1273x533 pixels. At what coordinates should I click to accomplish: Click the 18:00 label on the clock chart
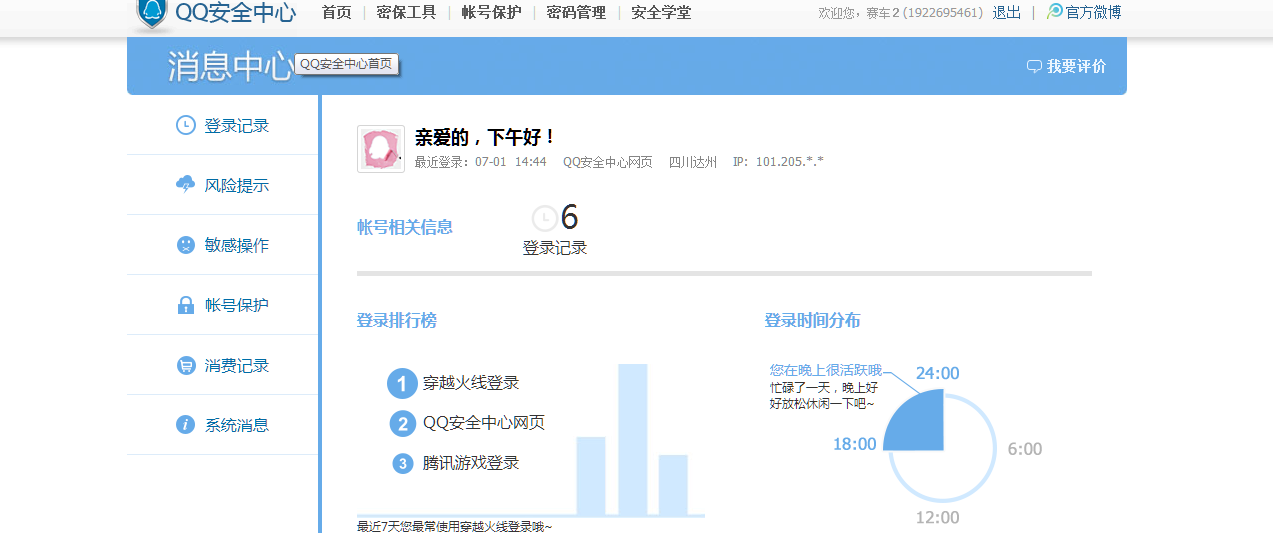tap(855, 444)
